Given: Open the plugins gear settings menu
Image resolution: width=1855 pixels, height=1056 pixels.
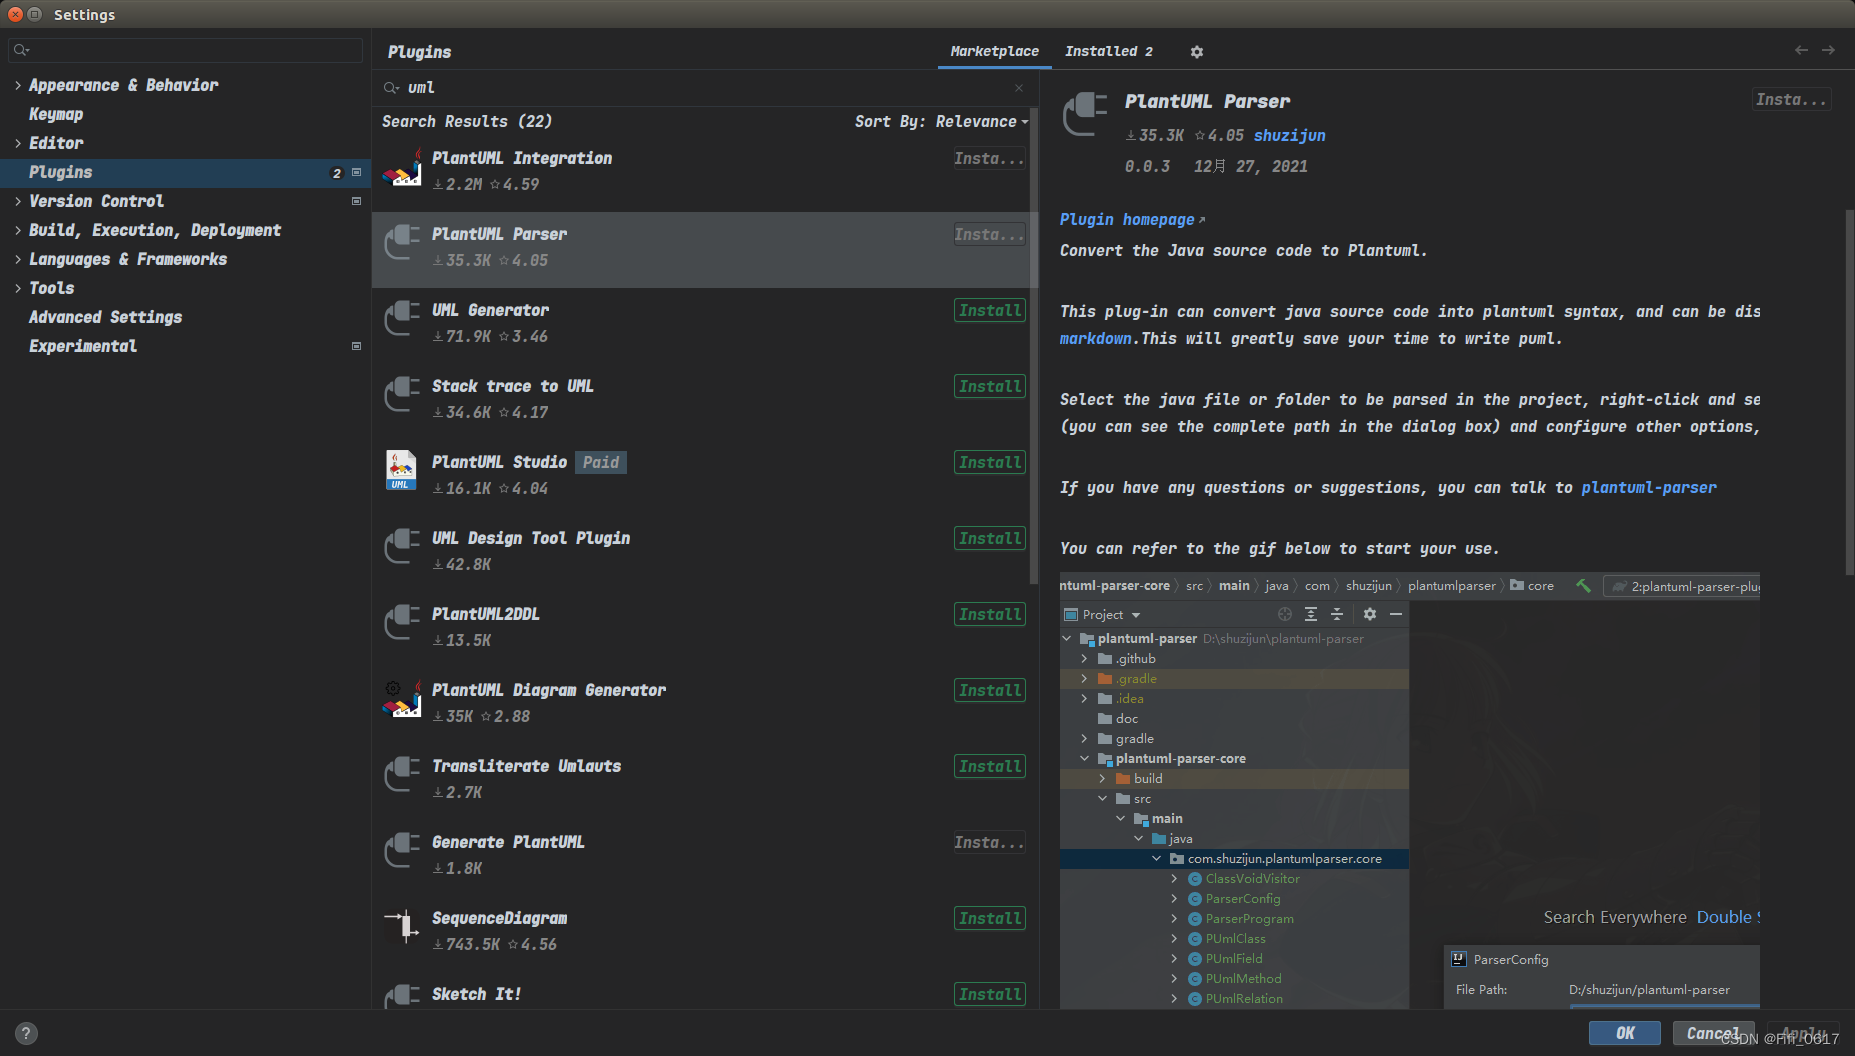Looking at the screenshot, I should click(1196, 52).
